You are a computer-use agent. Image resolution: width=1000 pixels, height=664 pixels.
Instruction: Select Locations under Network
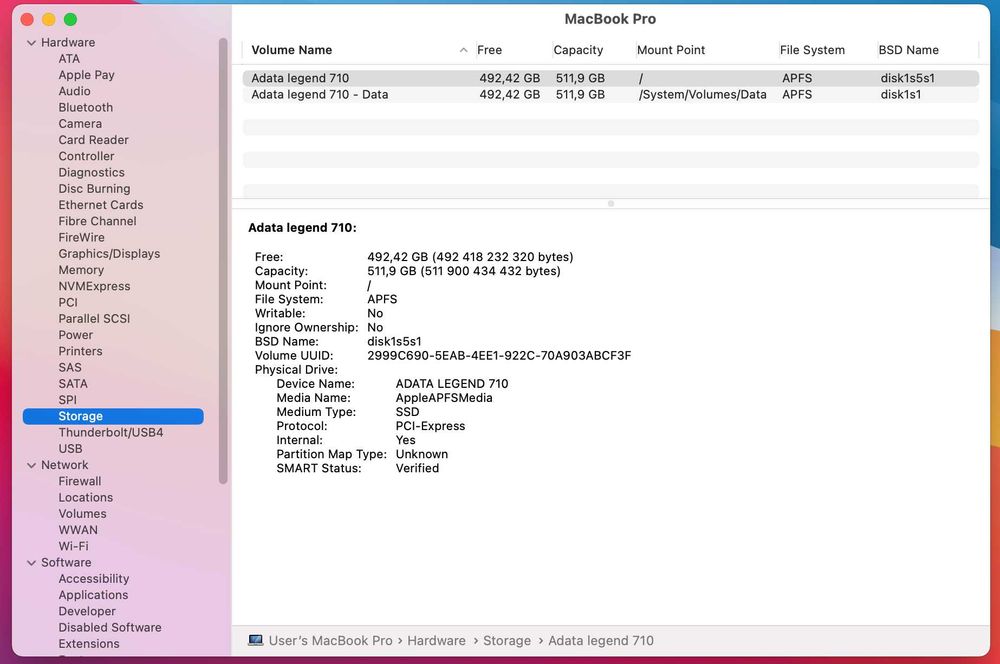click(x=85, y=498)
